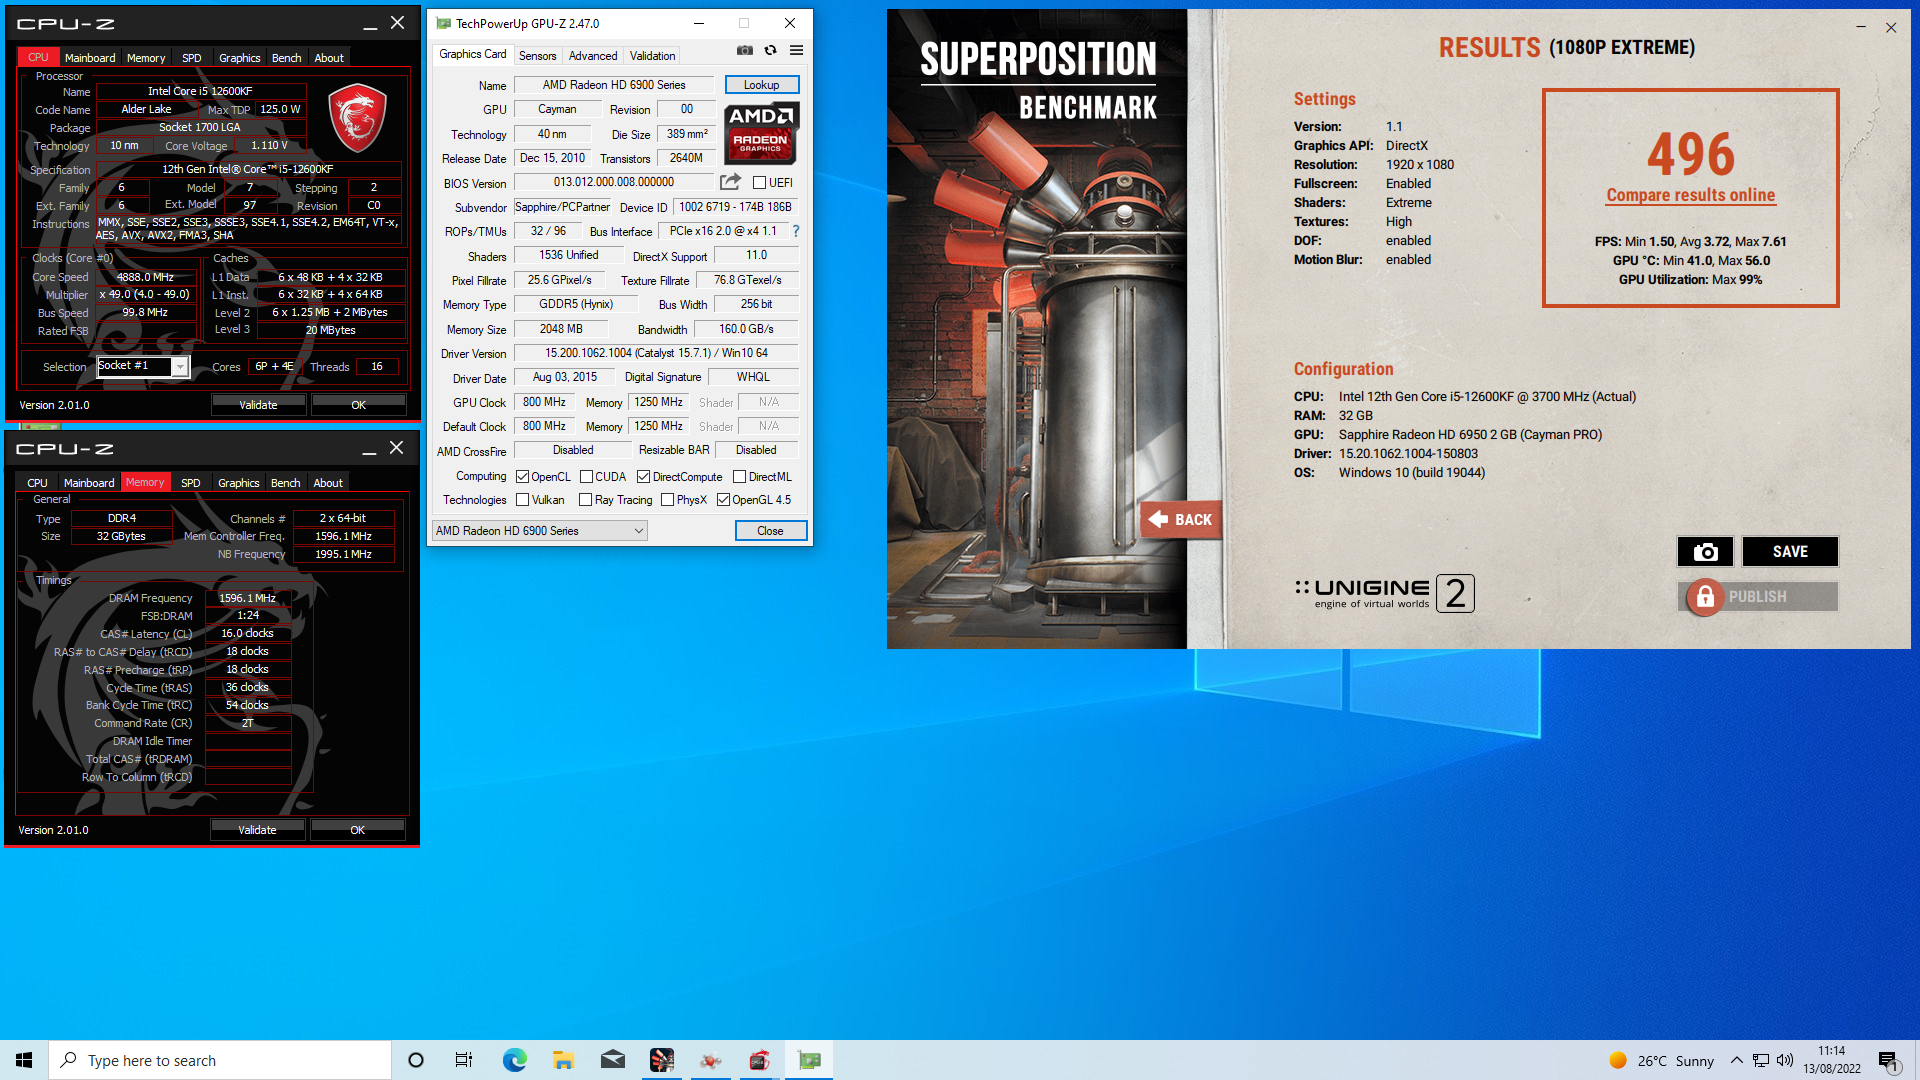Viewport: 1920px width, 1080px height.
Task: Open Sensors tab in GPU-Z
Action: (537, 56)
